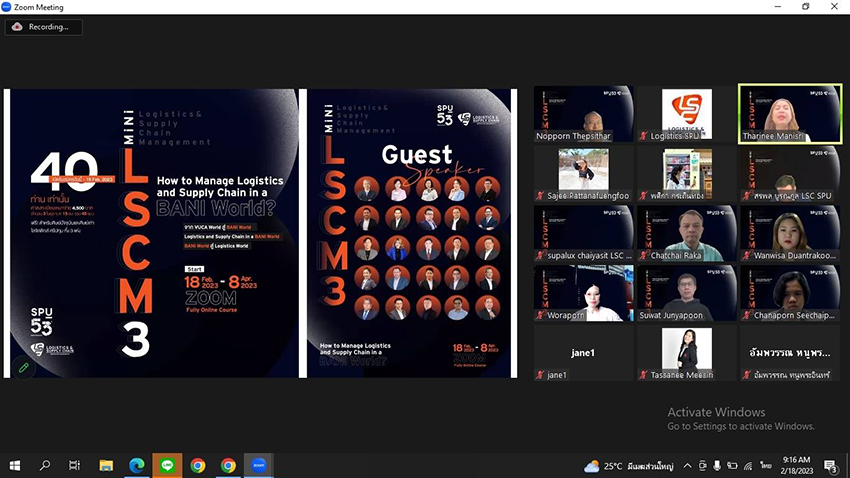The image size is (850, 478).
Task: Click muted mic icon beside Tassanee Meesiri
Action: (643, 374)
